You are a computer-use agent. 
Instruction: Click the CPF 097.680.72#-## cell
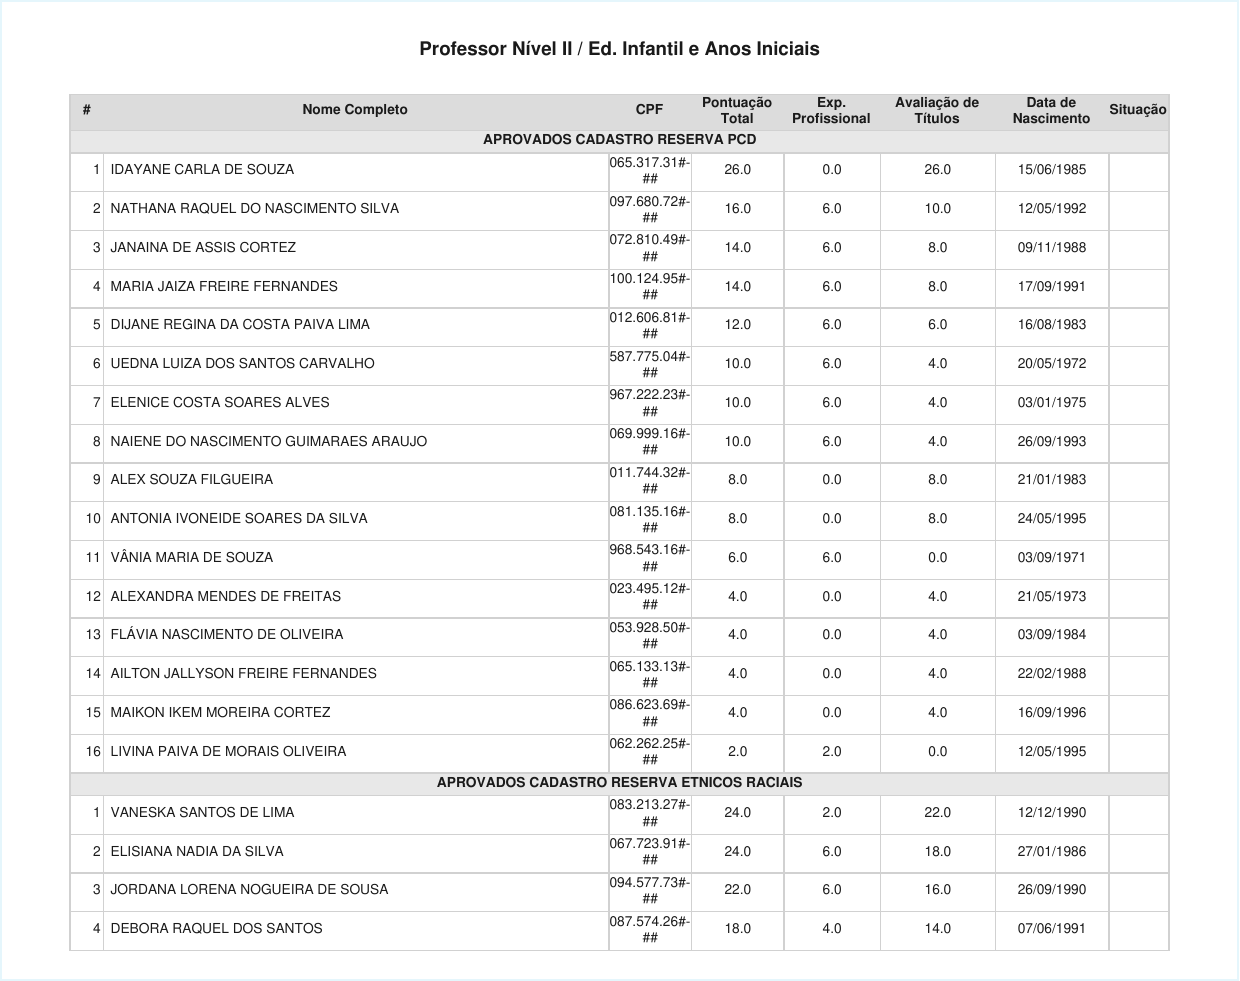click(649, 210)
